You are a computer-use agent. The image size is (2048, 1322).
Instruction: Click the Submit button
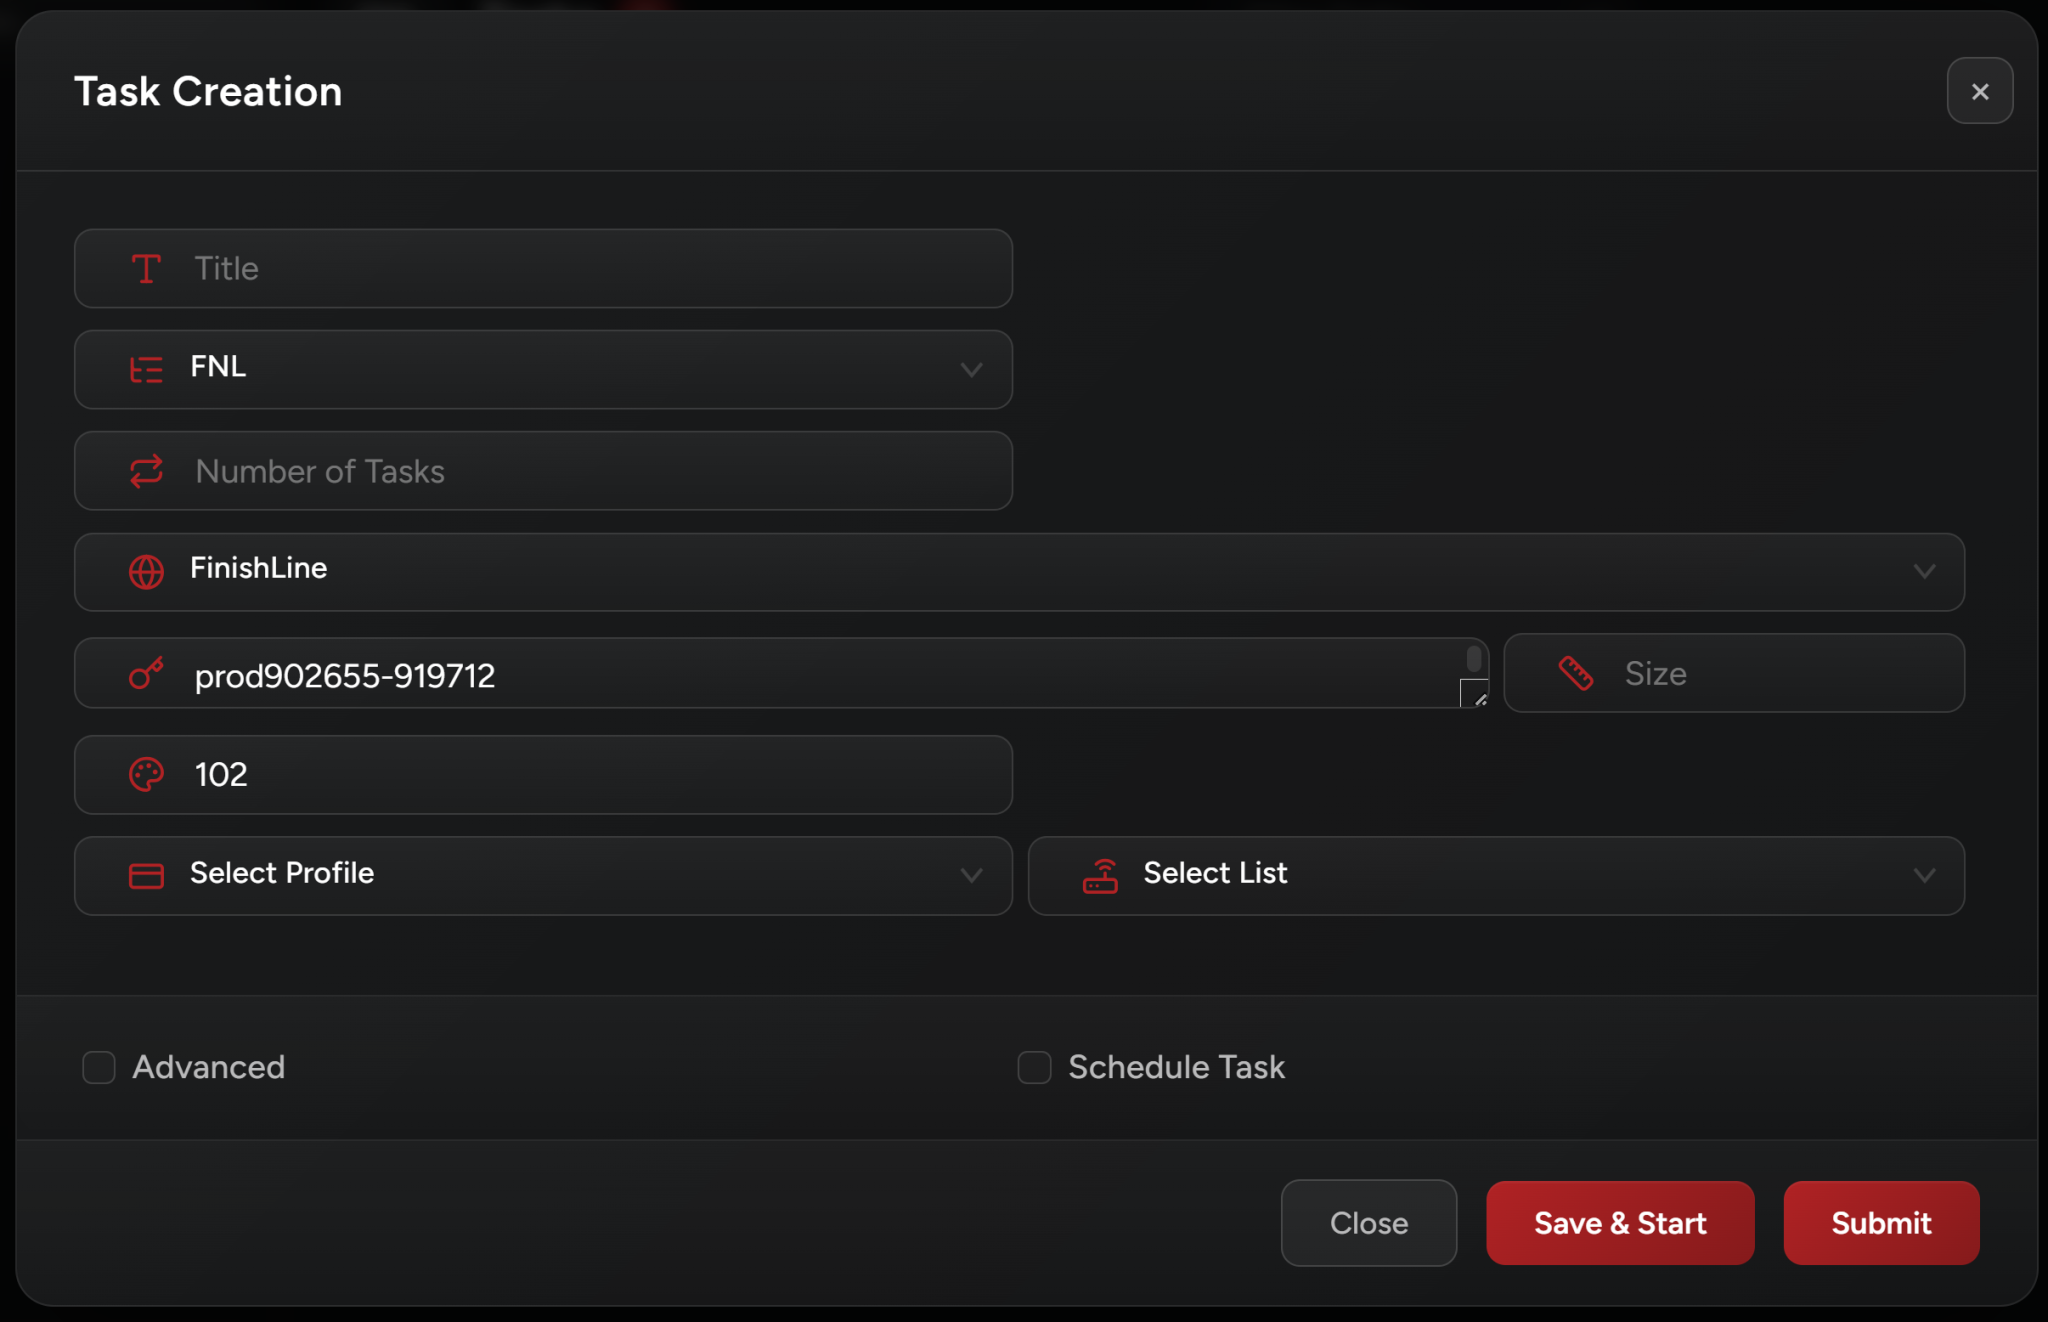(x=1880, y=1223)
